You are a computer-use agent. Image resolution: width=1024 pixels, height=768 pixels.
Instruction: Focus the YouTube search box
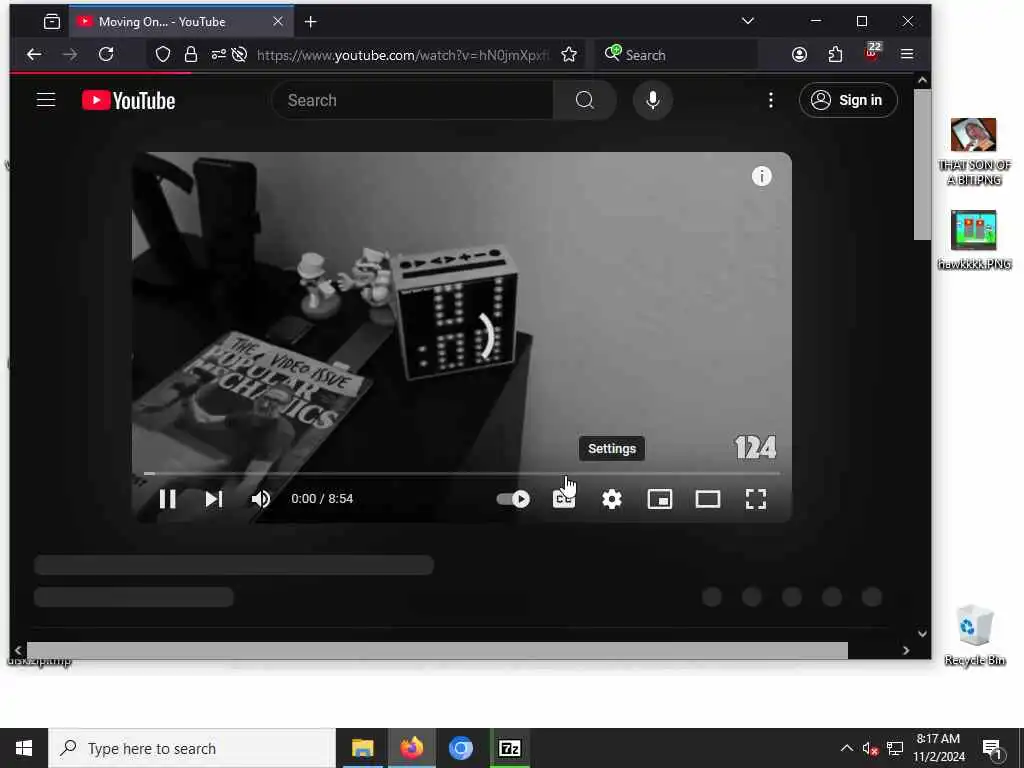pyautogui.click(x=413, y=100)
